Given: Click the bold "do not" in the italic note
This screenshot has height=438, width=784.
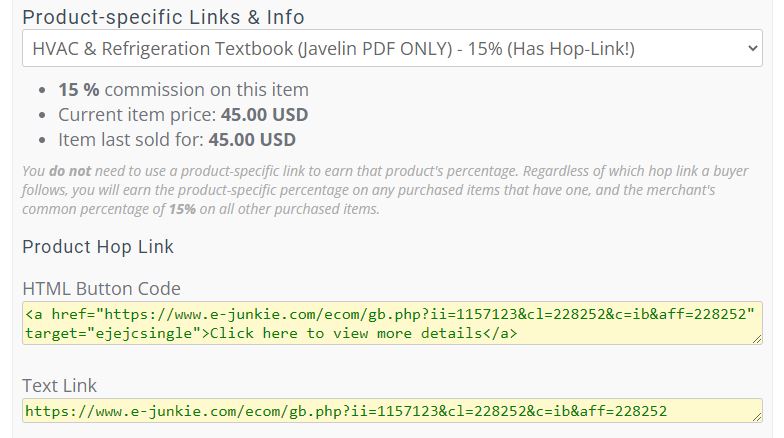Looking at the screenshot, I should pos(70,171).
